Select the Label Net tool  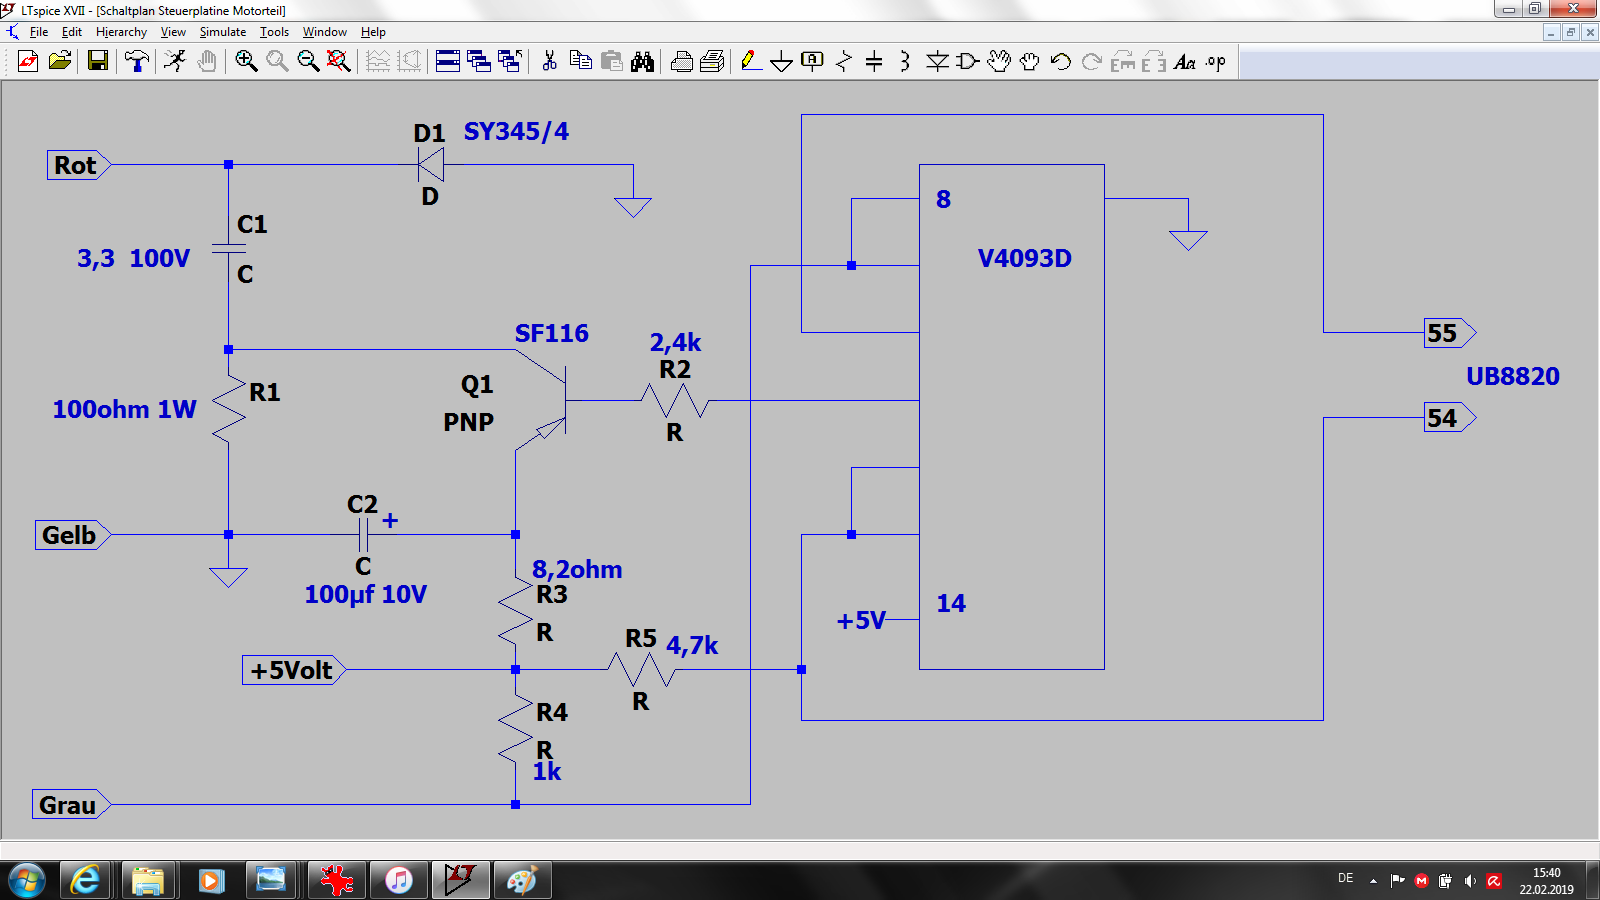(813, 62)
